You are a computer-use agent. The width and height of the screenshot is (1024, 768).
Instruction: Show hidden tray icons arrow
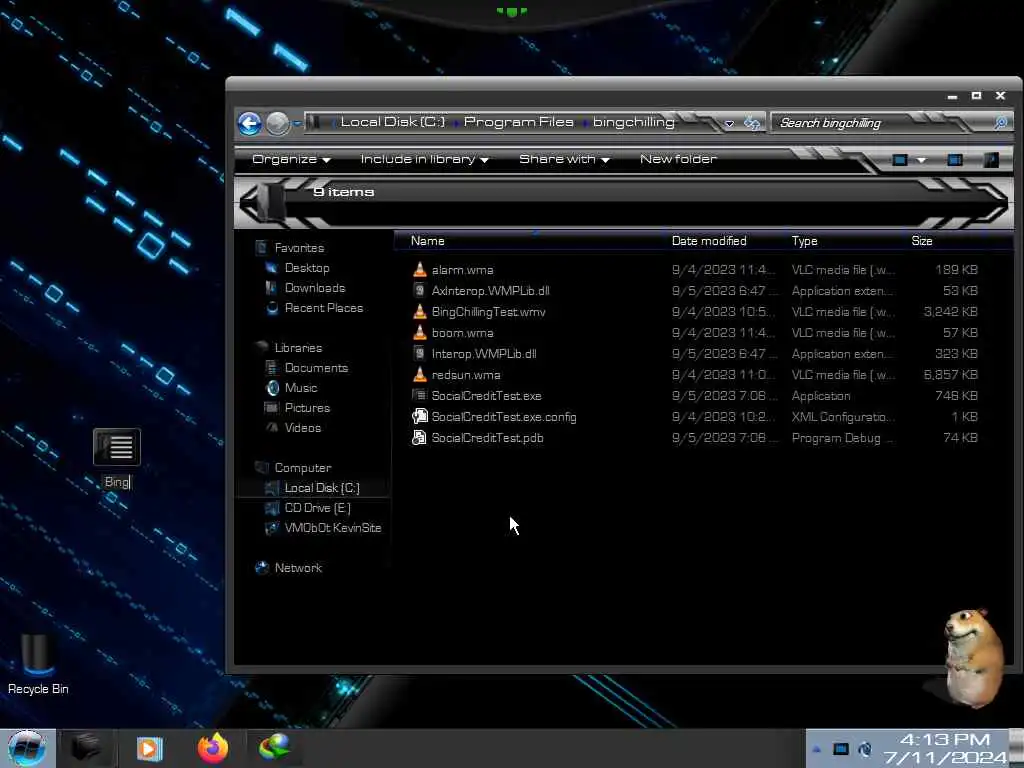816,750
